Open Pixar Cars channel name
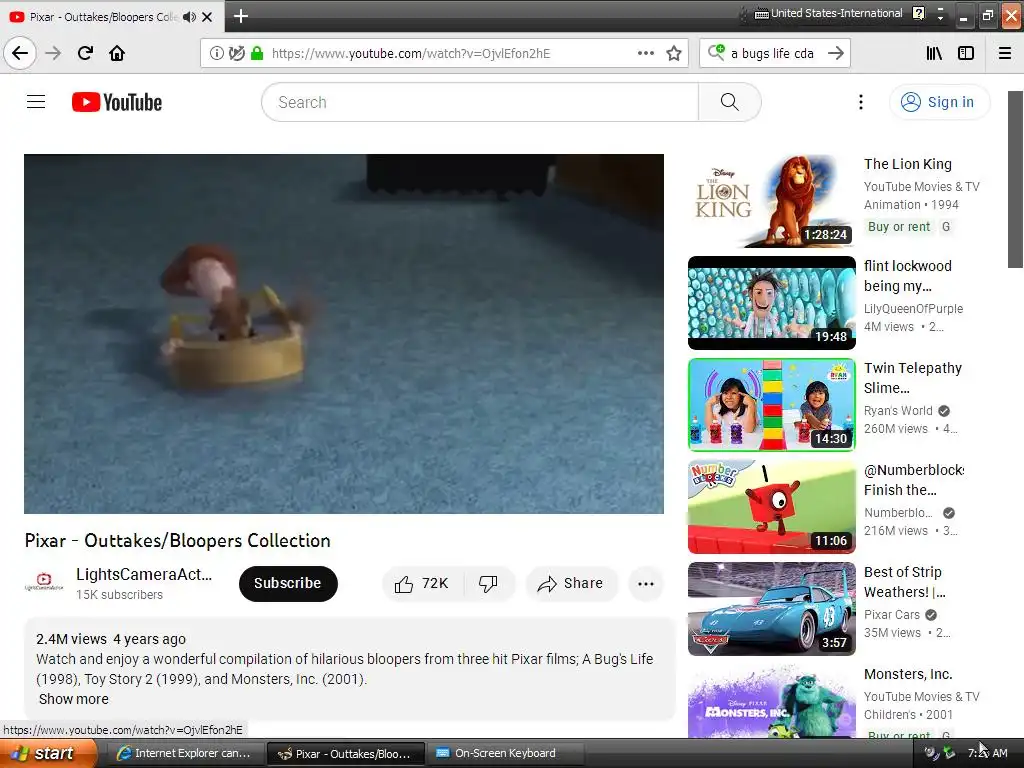The width and height of the screenshot is (1024, 768). (x=891, y=615)
